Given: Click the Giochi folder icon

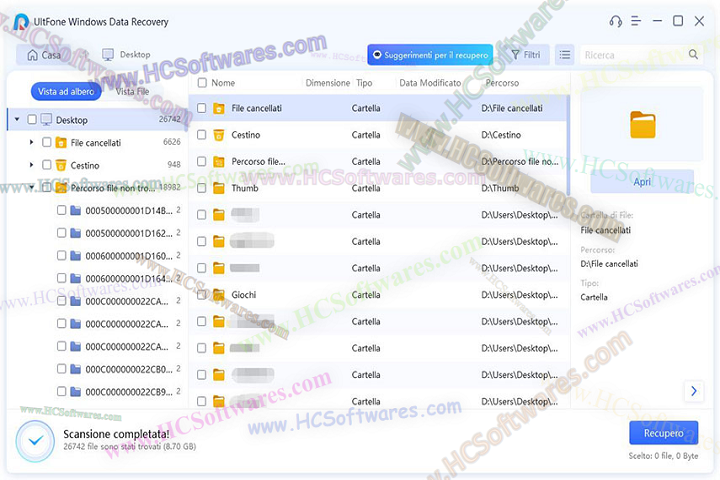Looking at the screenshot, I should point(219,295).
